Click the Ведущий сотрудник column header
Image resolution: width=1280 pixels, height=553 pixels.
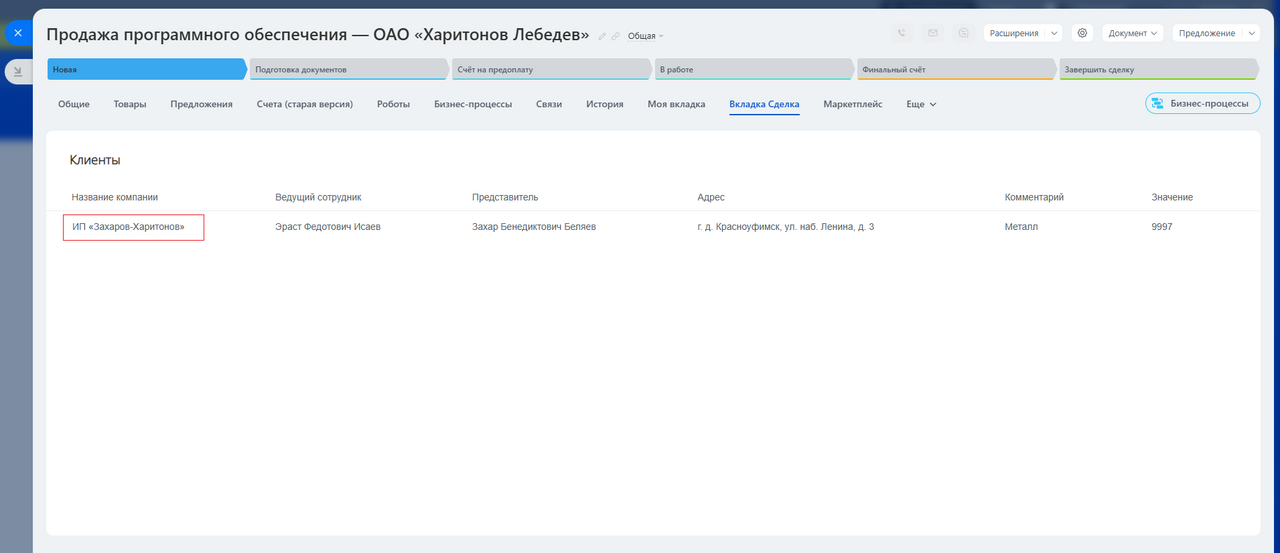318,197
